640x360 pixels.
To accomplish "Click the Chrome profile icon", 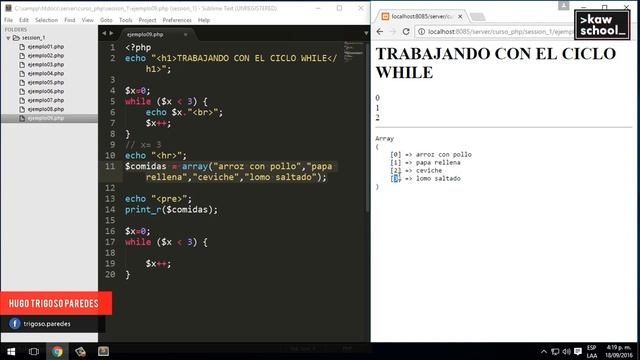I will click(x=564, y=5).
